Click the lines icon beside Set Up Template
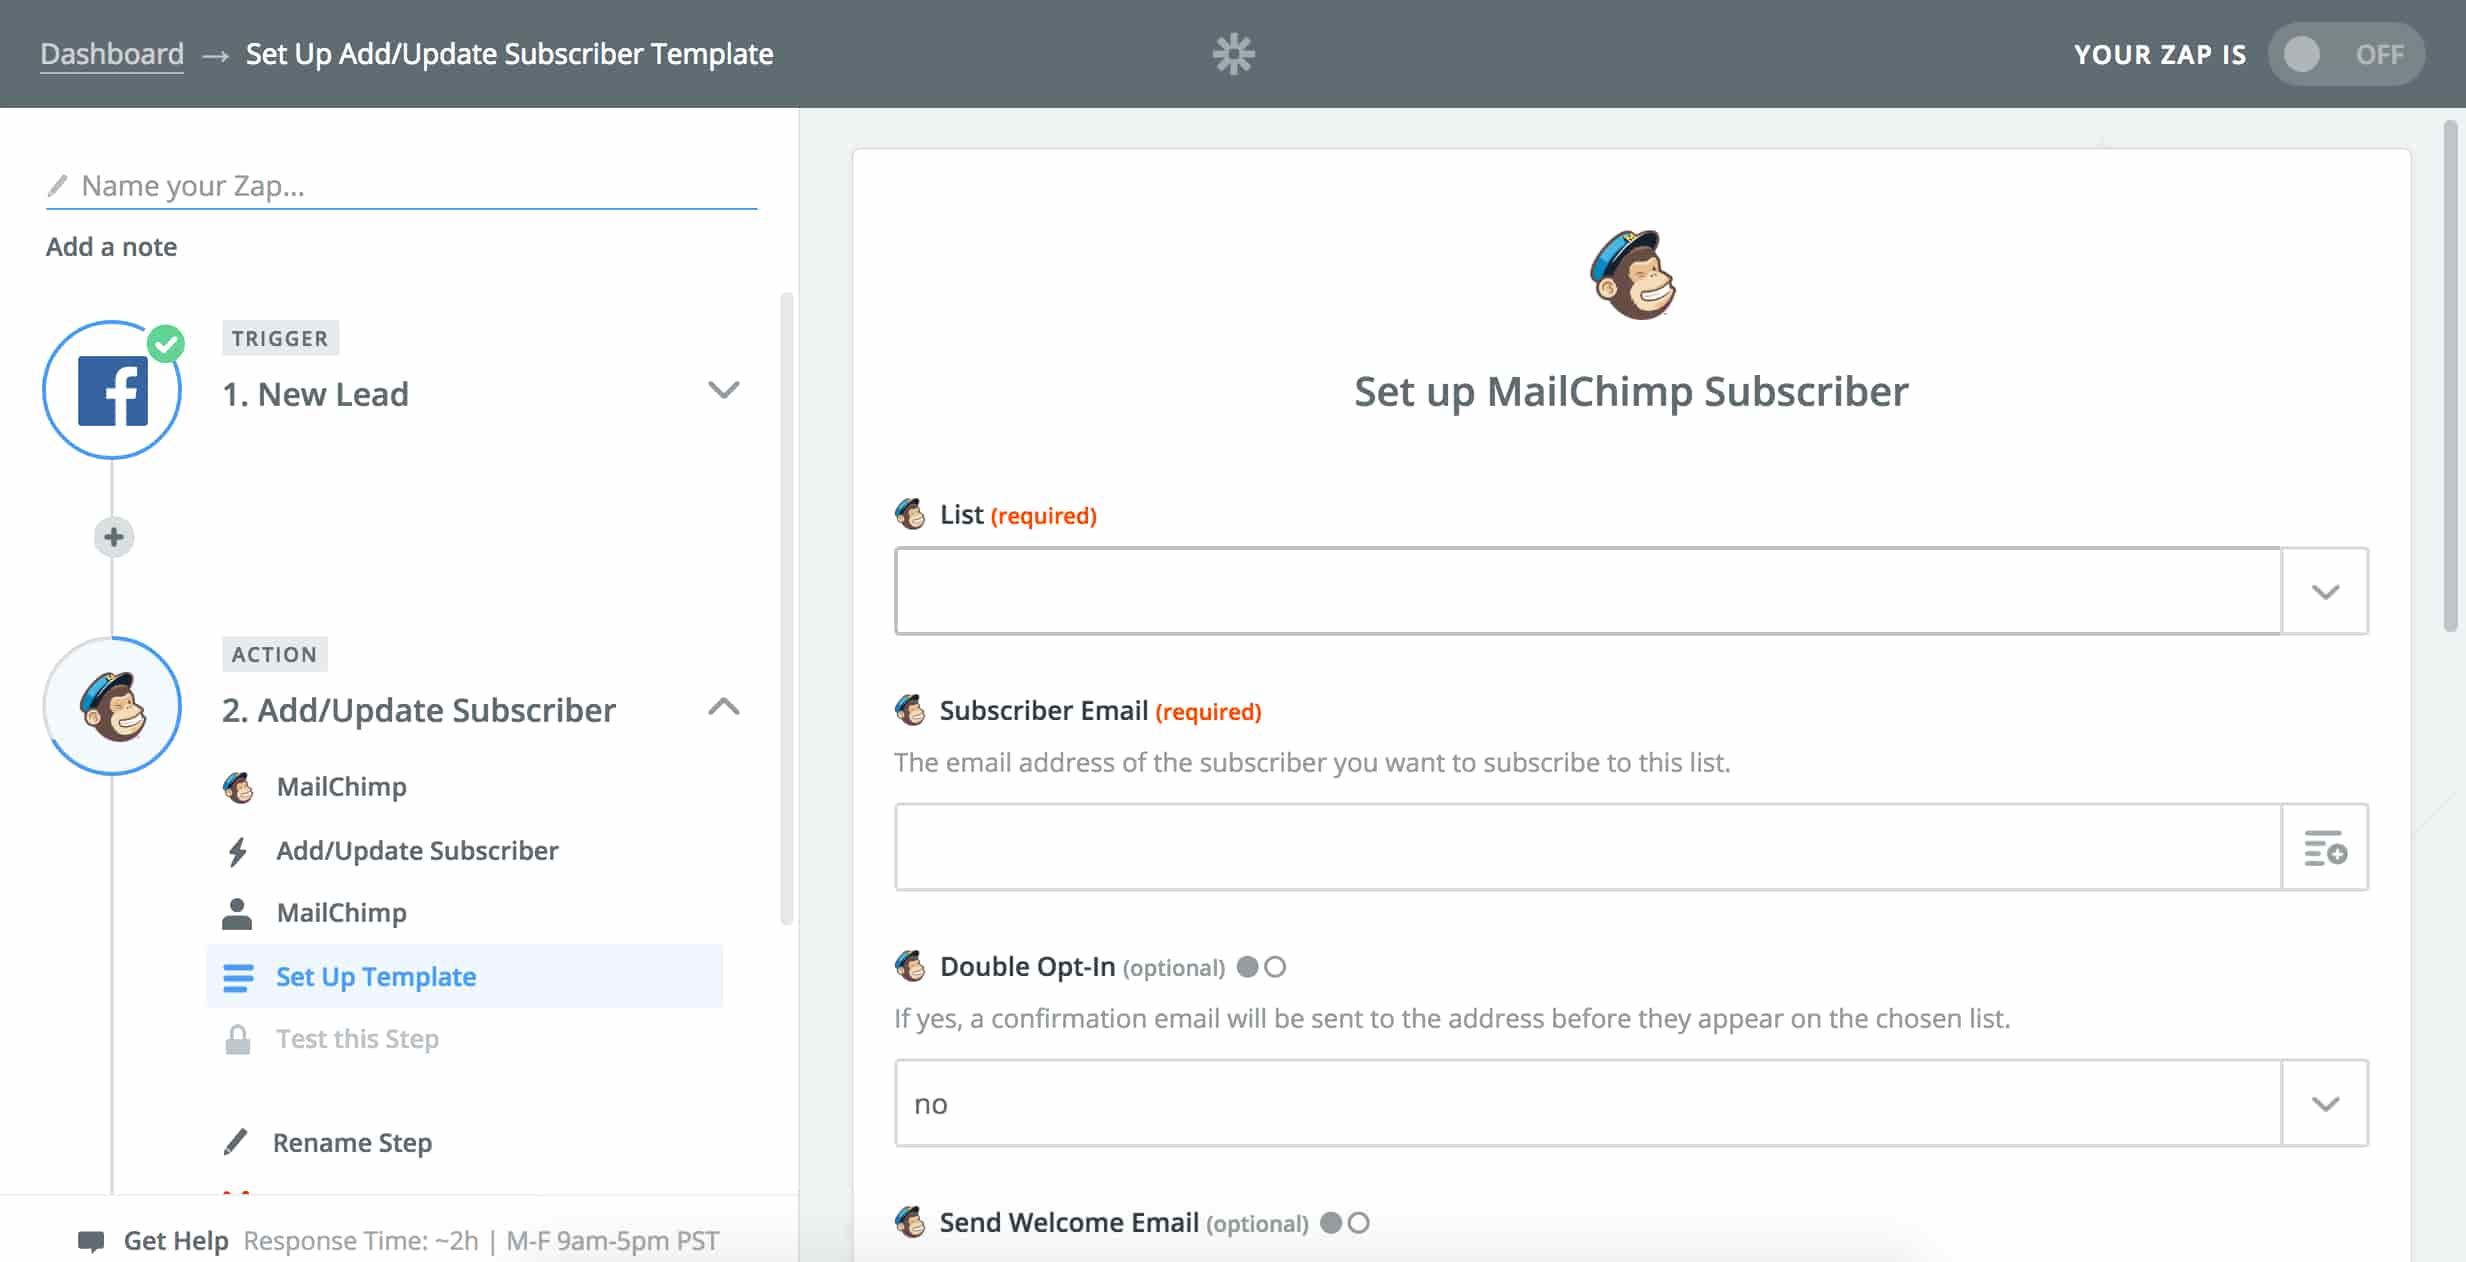The width and height of the screenshot is (2466, 1262). [x=238, y=977]
